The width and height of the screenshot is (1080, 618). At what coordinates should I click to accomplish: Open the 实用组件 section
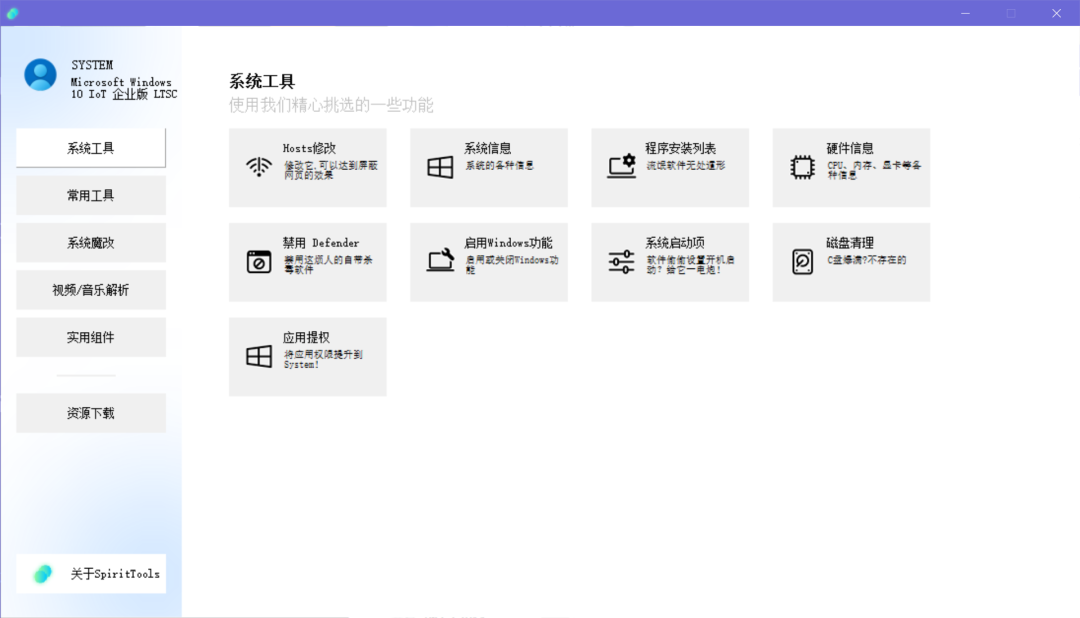point(91,337)
